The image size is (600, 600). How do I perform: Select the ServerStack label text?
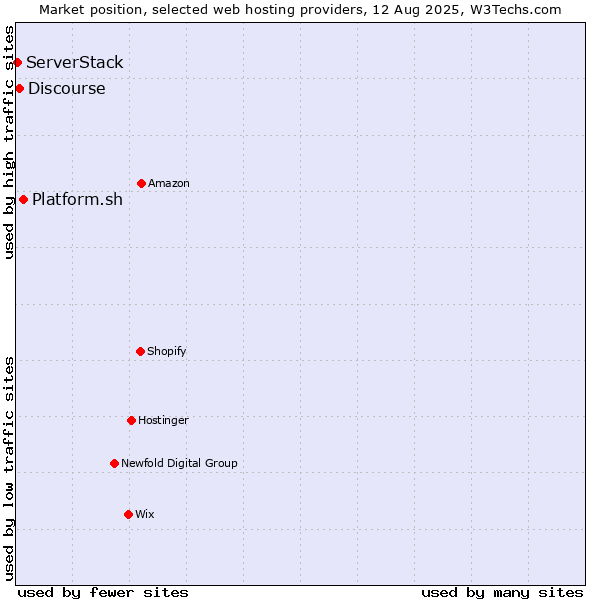coord(75,62)
